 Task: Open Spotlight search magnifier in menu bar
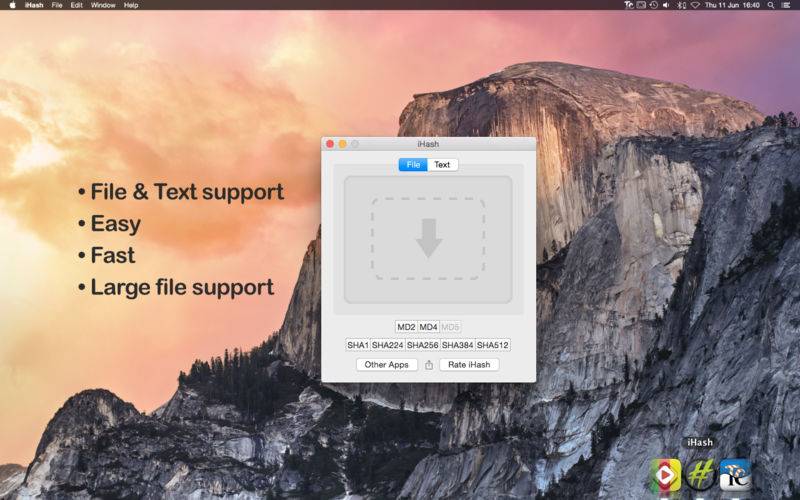(x=772, y=5)
